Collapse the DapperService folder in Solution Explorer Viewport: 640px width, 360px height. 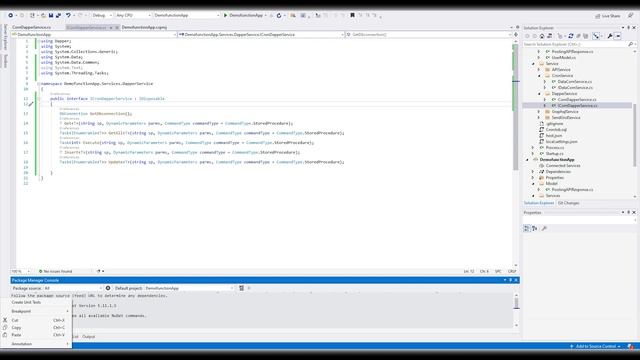pos(539,94)
